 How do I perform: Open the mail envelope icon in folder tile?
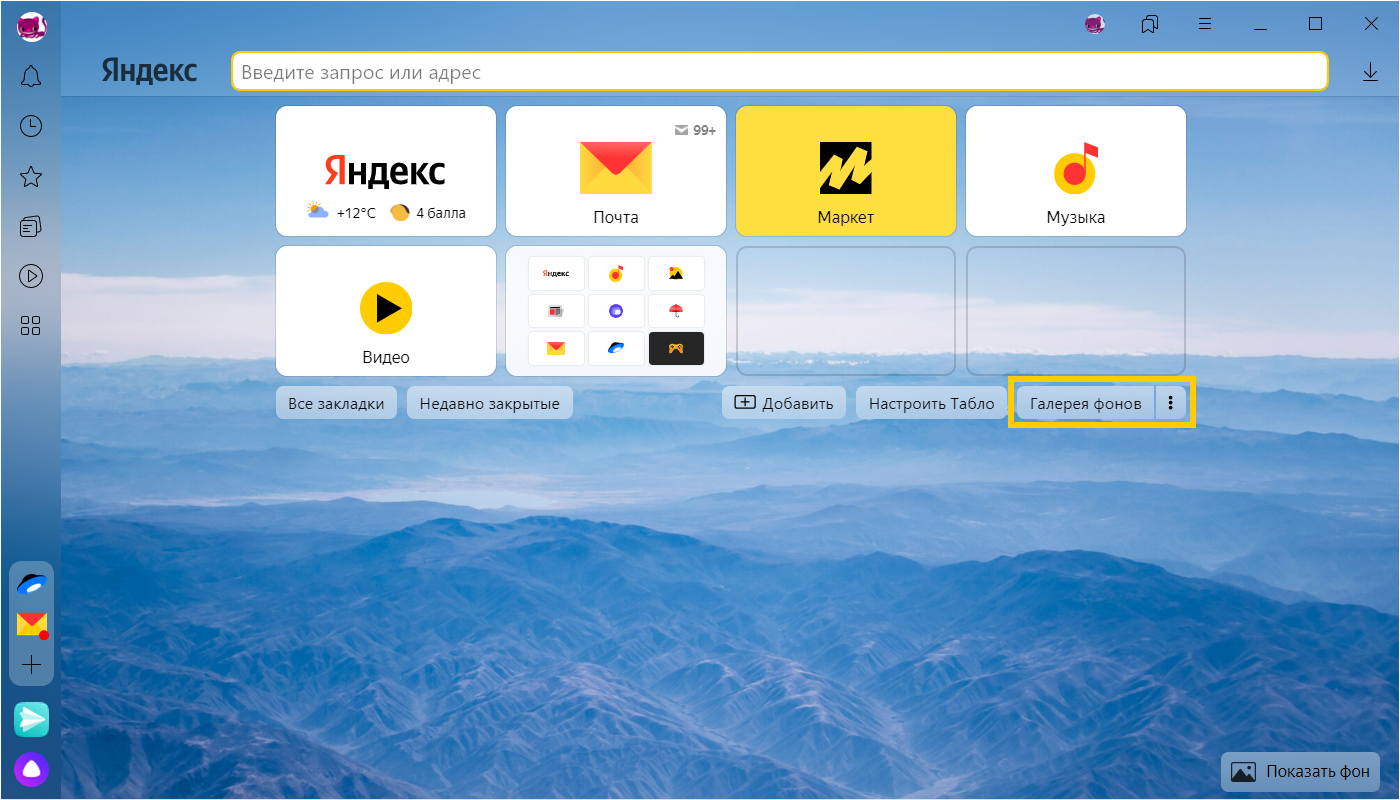point(556,348)
